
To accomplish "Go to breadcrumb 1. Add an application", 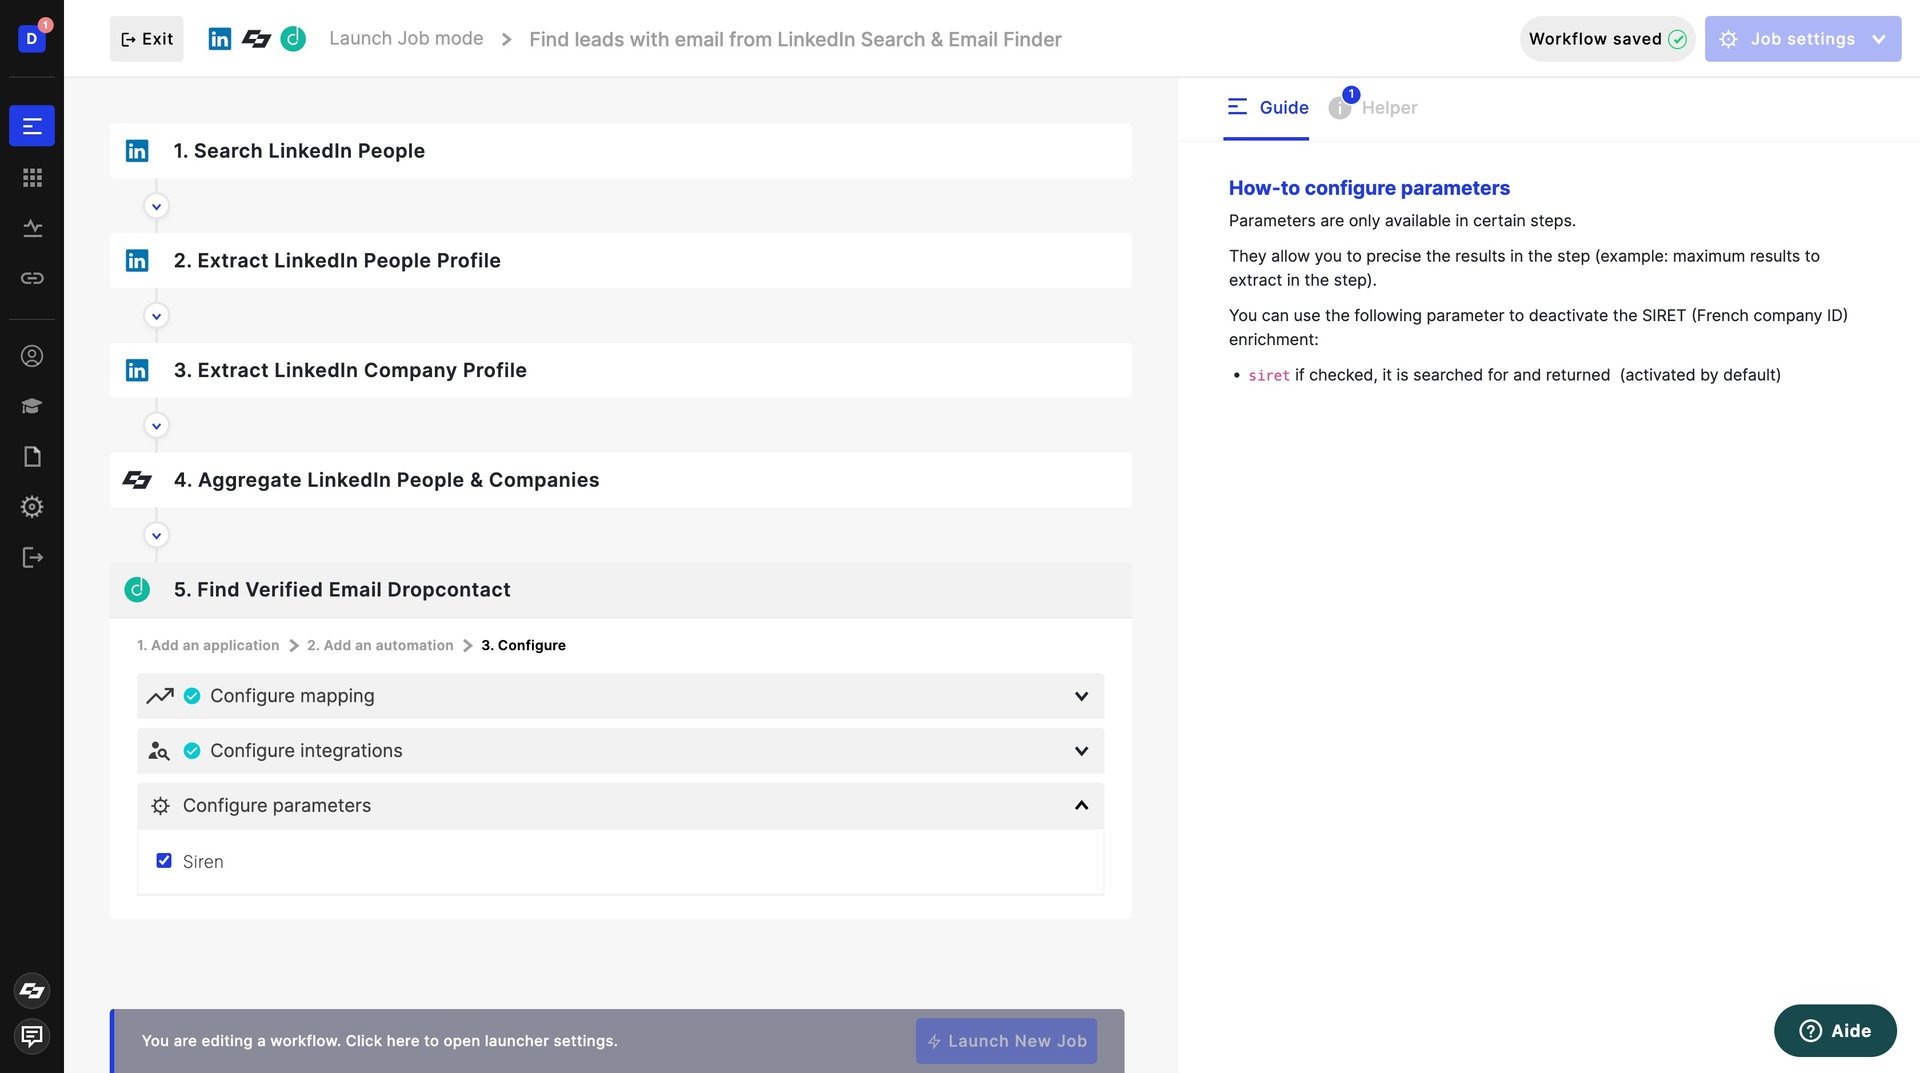I will point(208,646).
